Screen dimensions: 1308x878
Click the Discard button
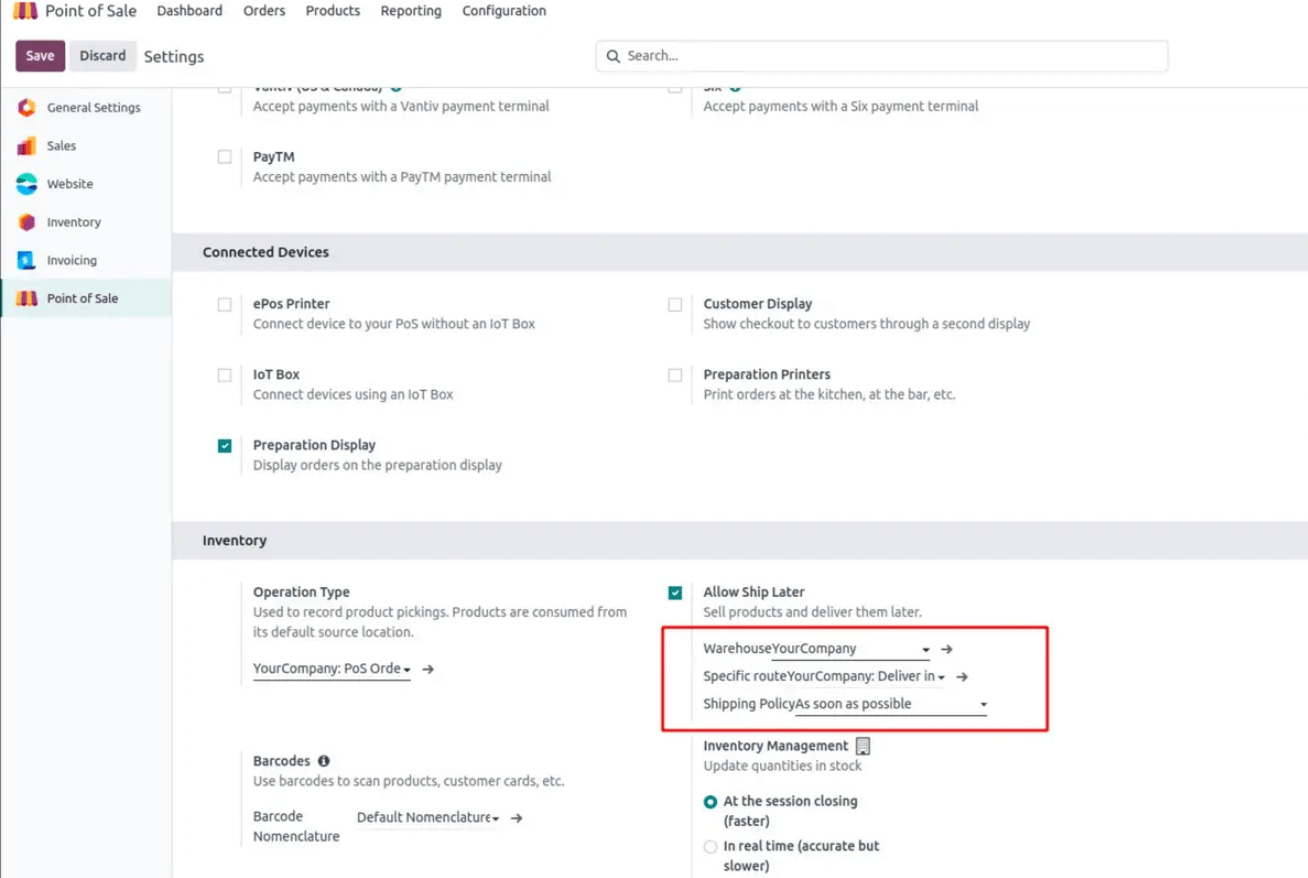pos(103,56)
